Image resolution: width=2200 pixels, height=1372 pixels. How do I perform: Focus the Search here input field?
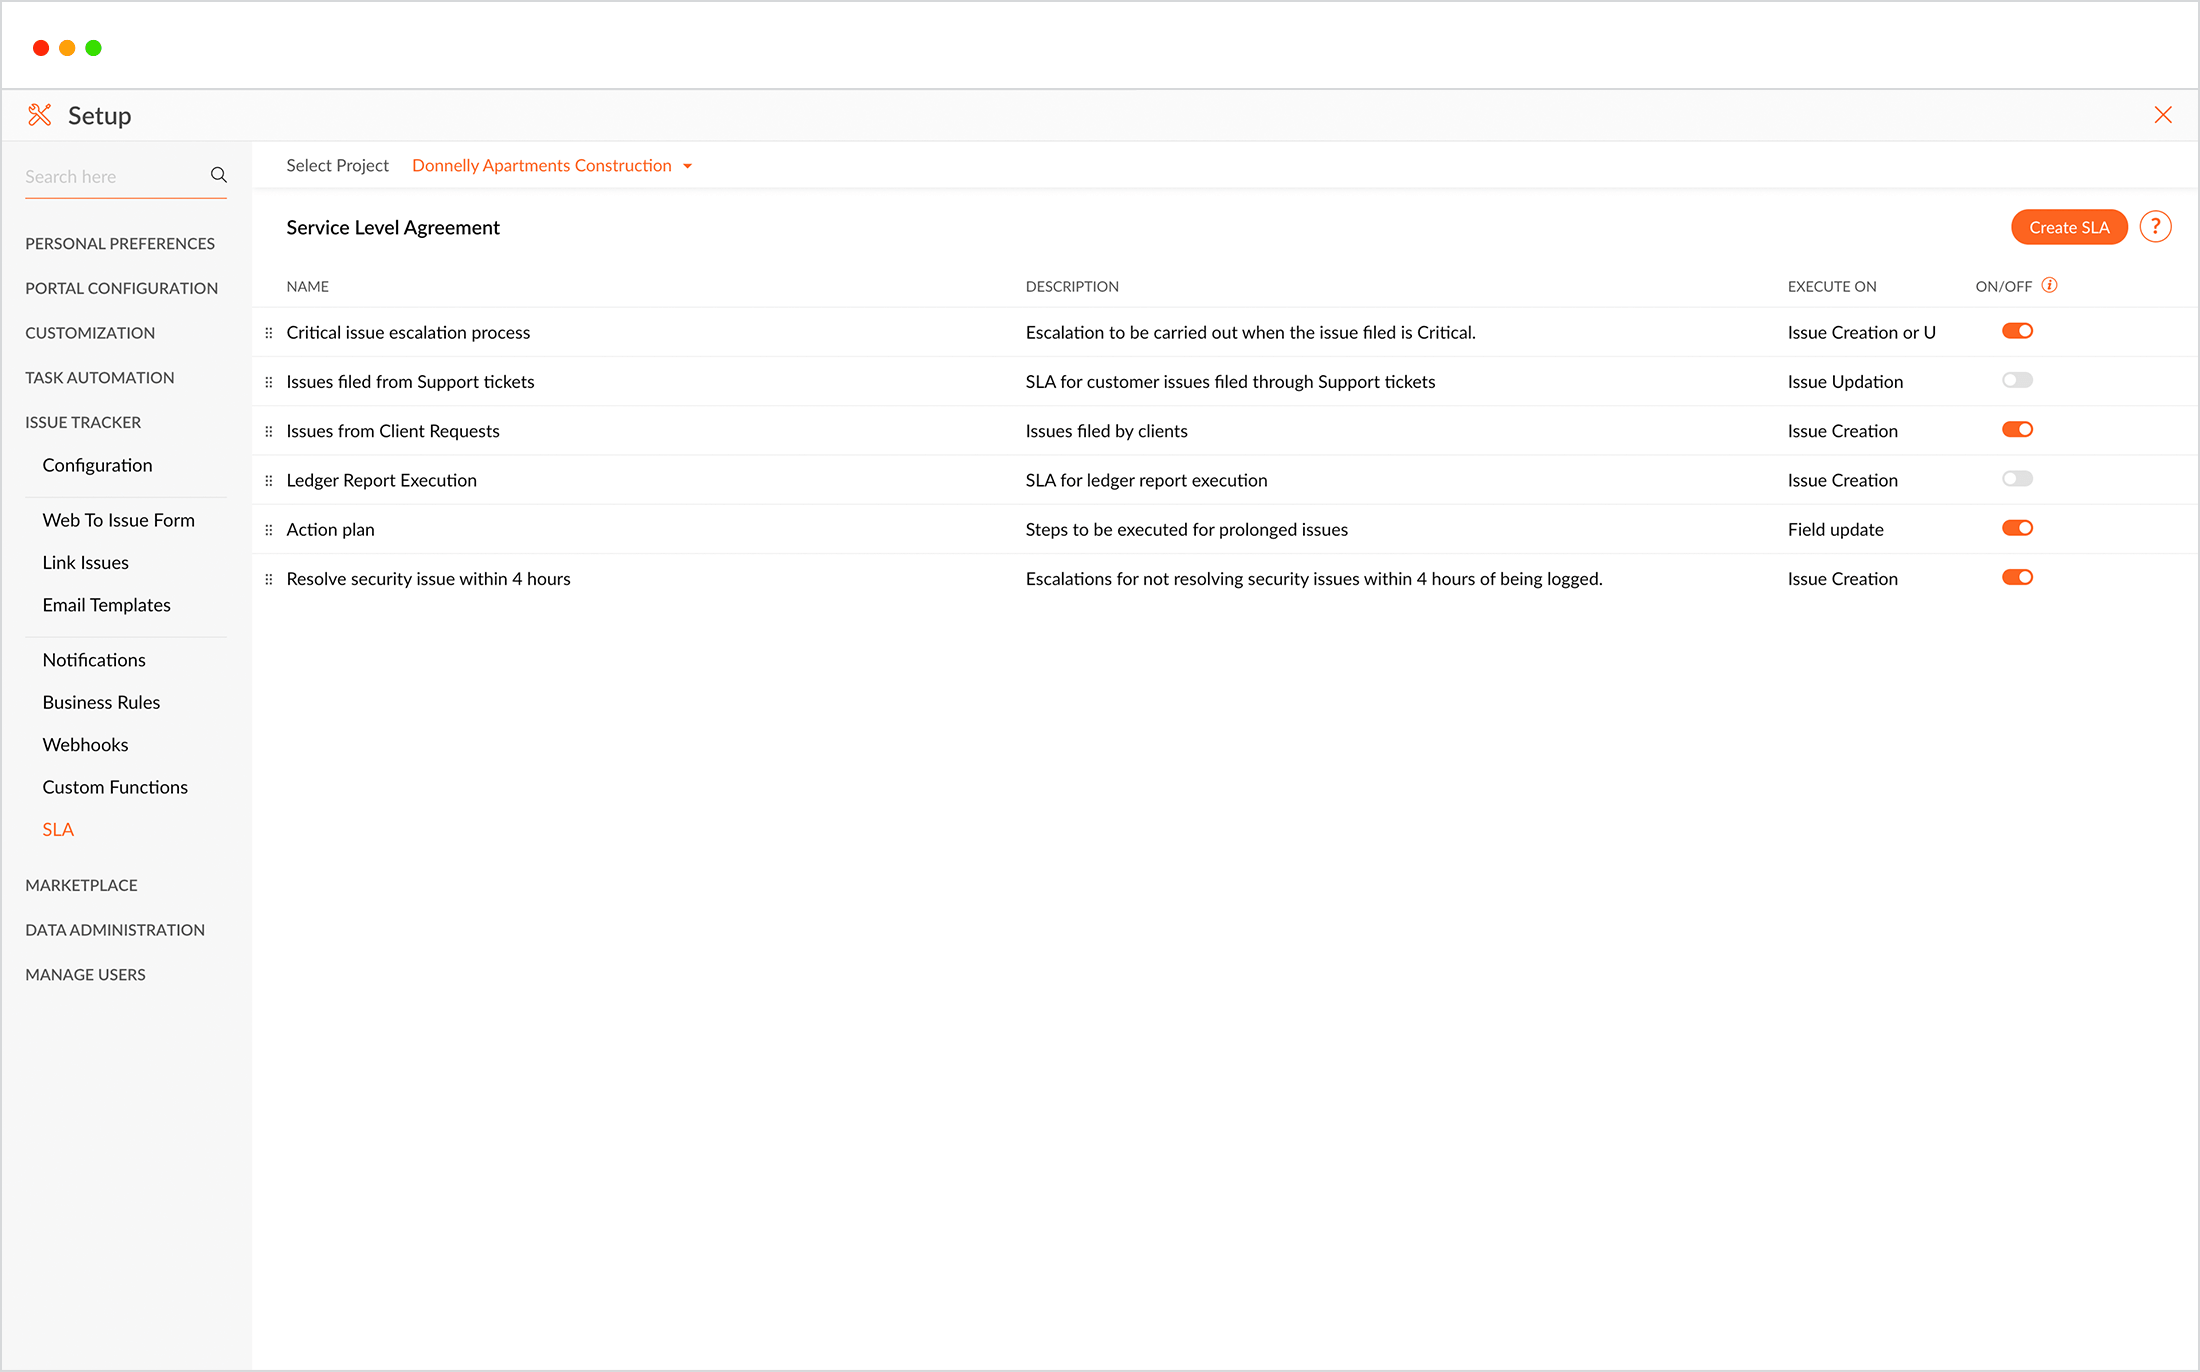coord(110,177)
